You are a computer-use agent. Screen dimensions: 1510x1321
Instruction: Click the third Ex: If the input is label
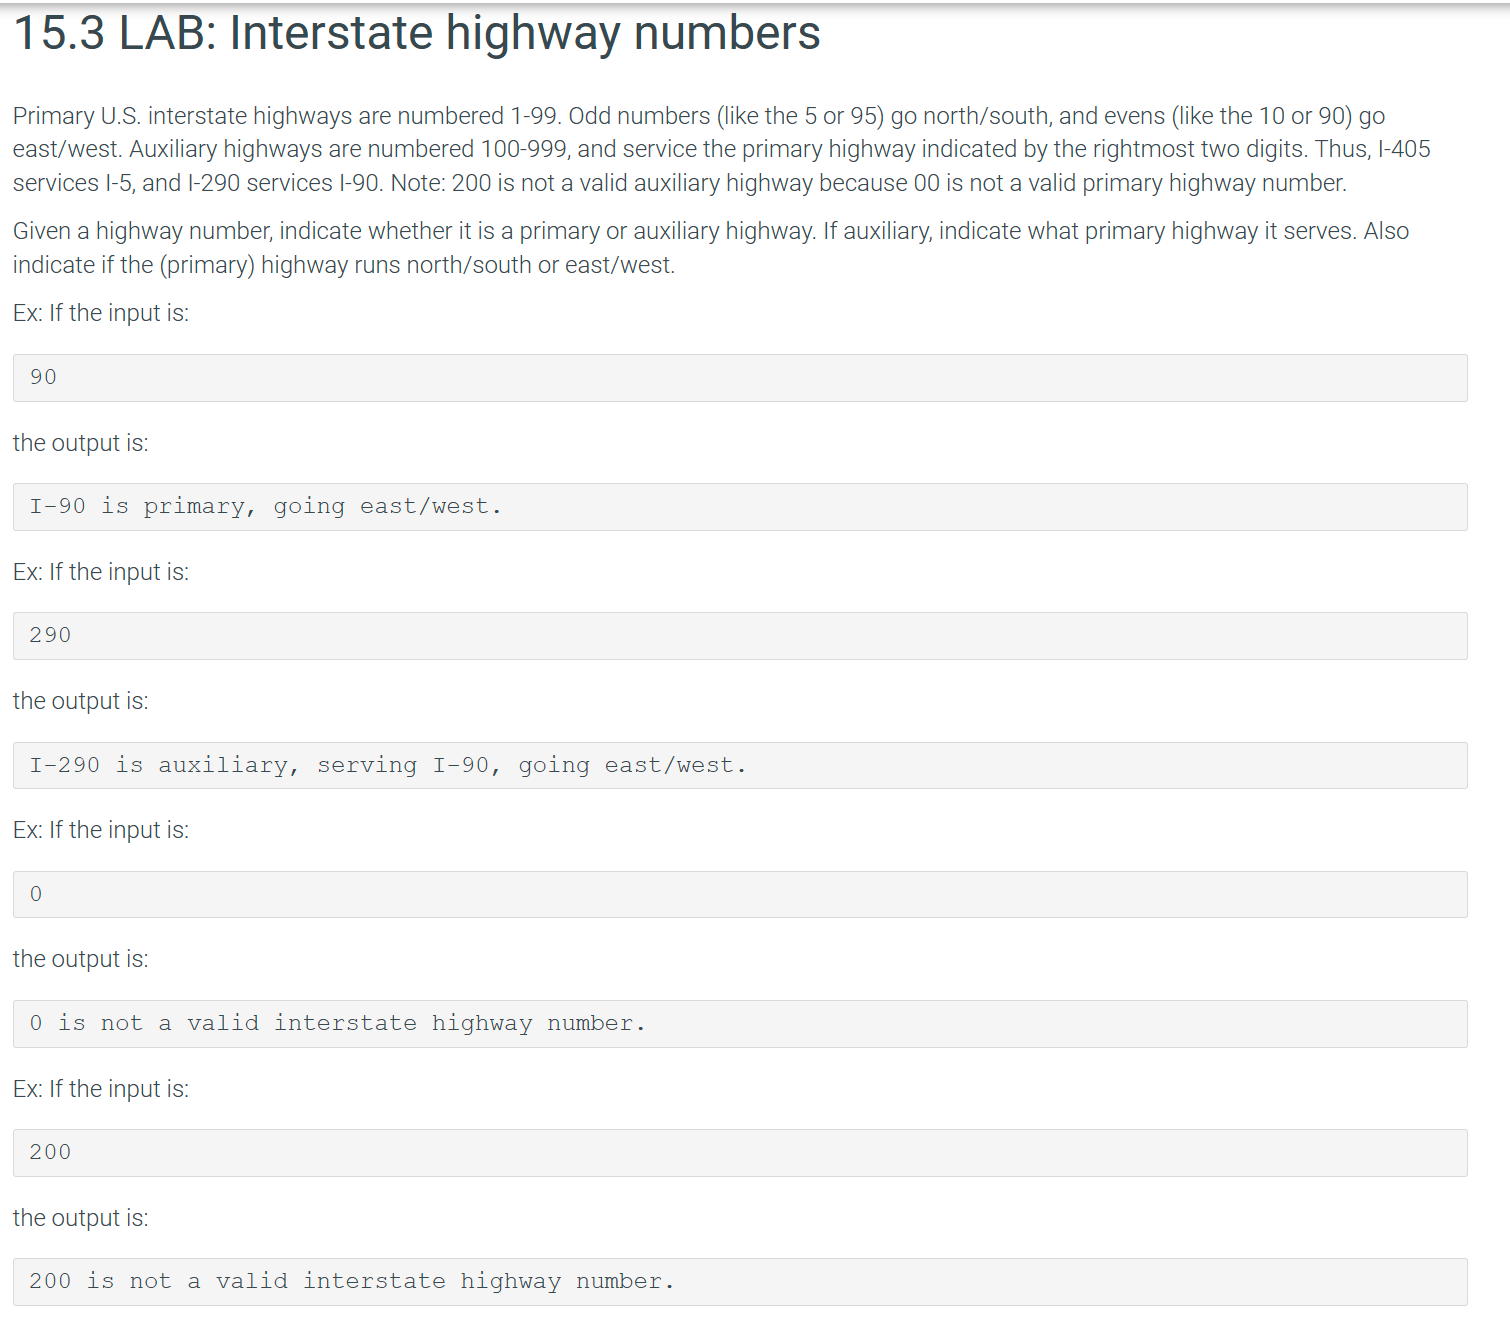100,829
